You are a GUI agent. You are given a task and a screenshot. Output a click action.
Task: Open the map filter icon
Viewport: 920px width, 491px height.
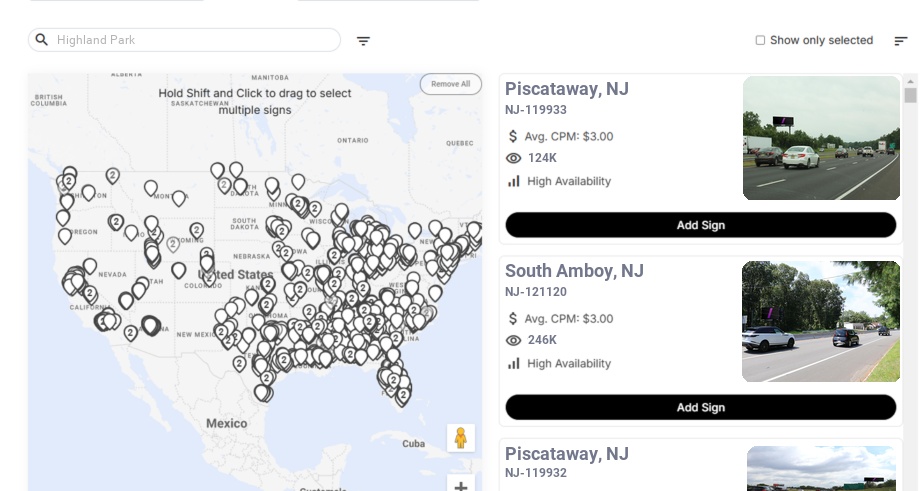364,41
